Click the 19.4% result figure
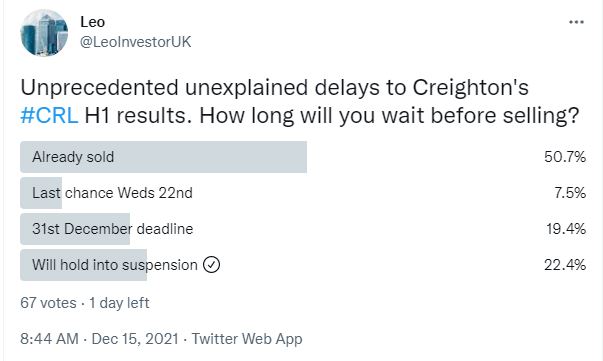The width and height of the screenshot is (603, 361). coord(566,229)
